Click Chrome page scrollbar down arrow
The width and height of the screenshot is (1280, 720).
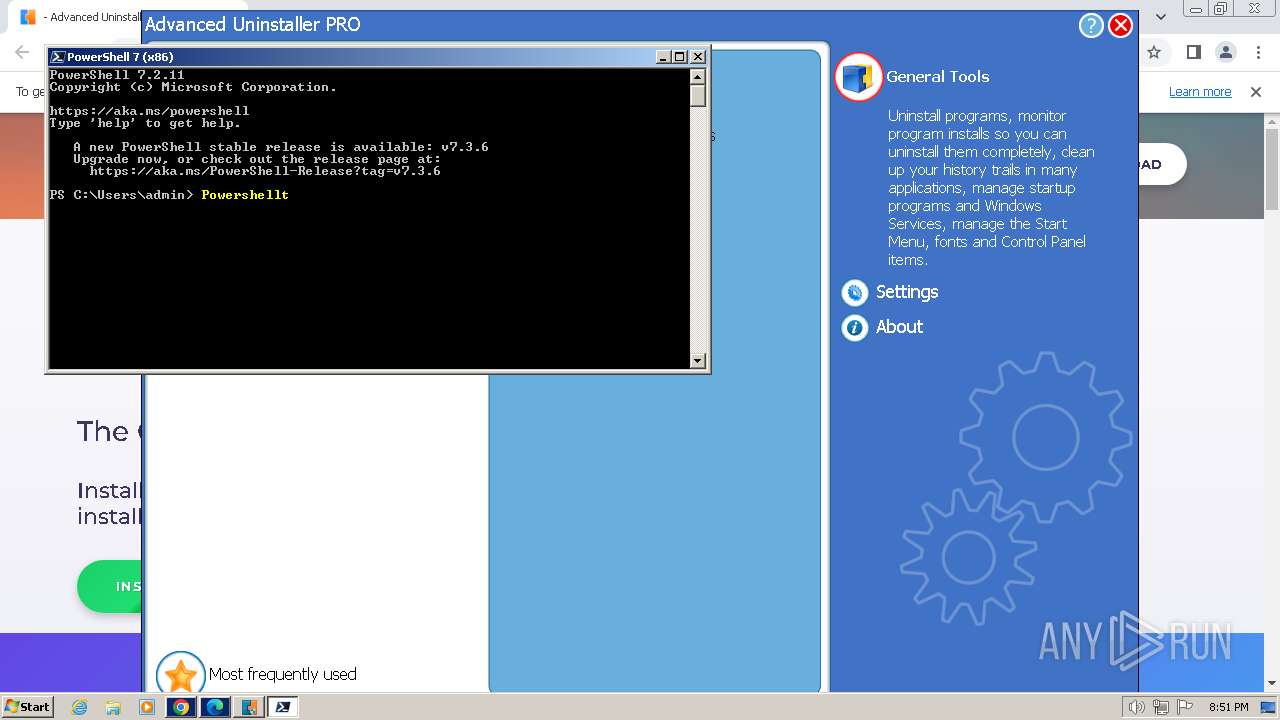(1272, 684)
